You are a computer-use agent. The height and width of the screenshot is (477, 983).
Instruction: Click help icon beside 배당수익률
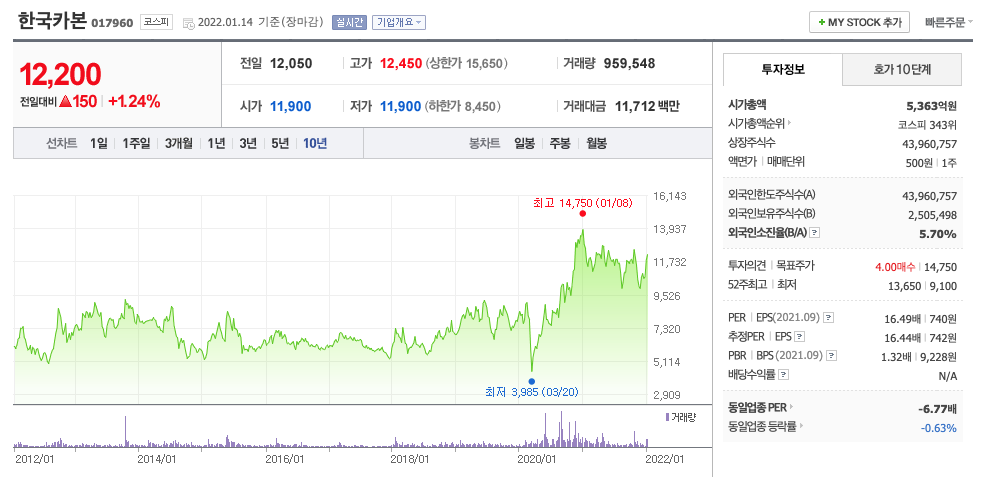[x=784, y=375]
